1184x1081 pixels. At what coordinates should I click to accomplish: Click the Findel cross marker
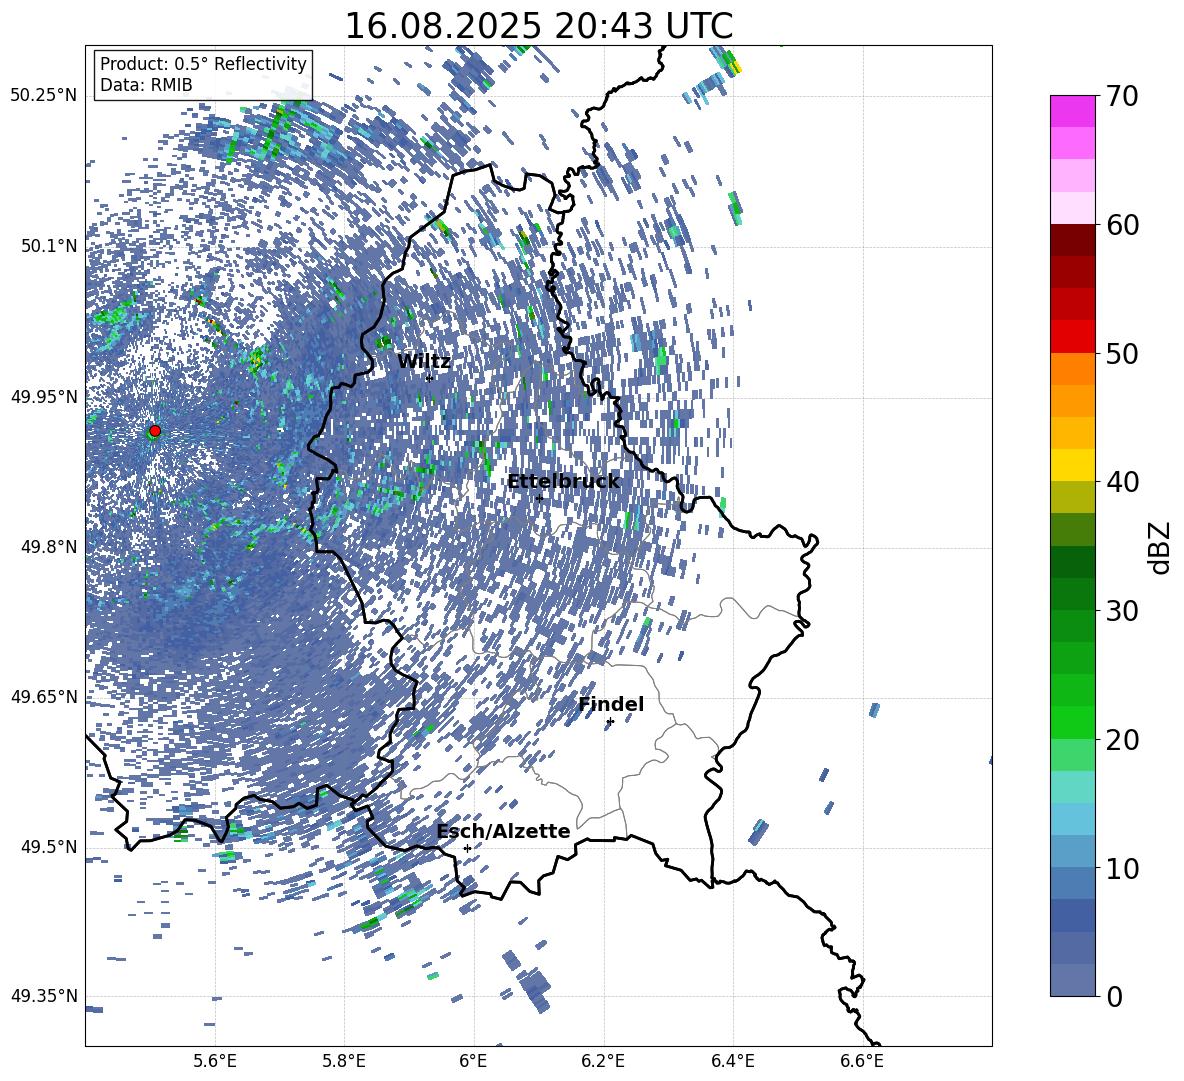(x=610, y=722)
